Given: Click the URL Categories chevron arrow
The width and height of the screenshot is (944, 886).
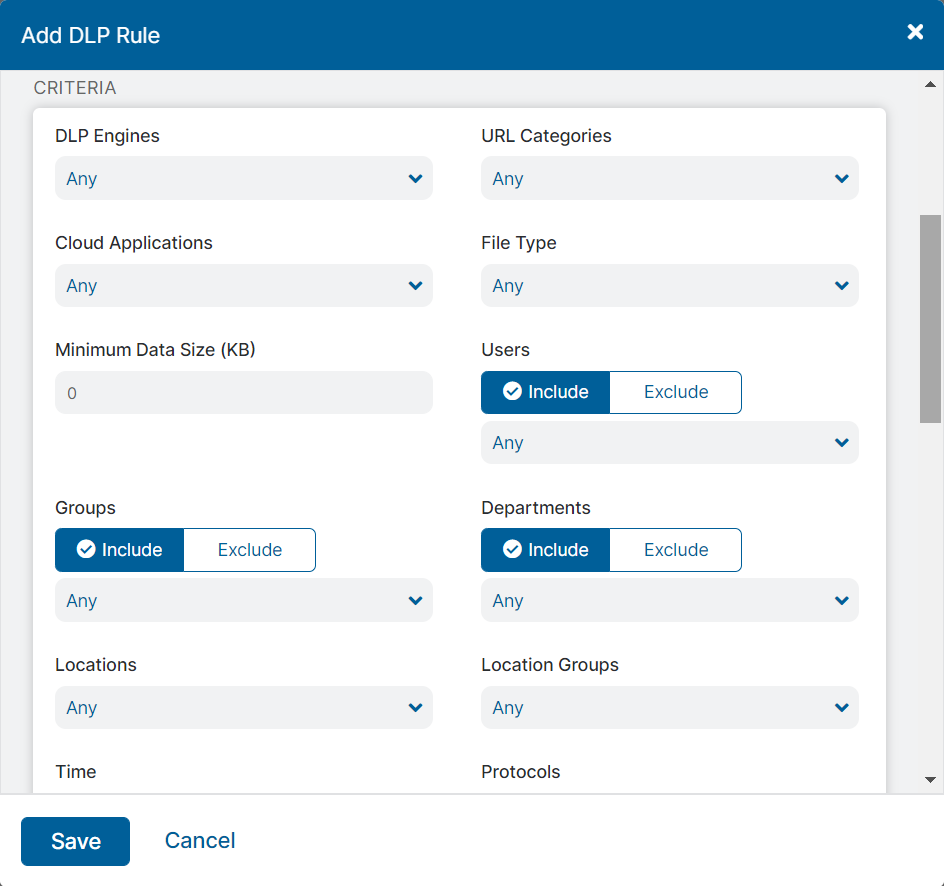Looking at the screenshot, I should (x=842, y=179).
